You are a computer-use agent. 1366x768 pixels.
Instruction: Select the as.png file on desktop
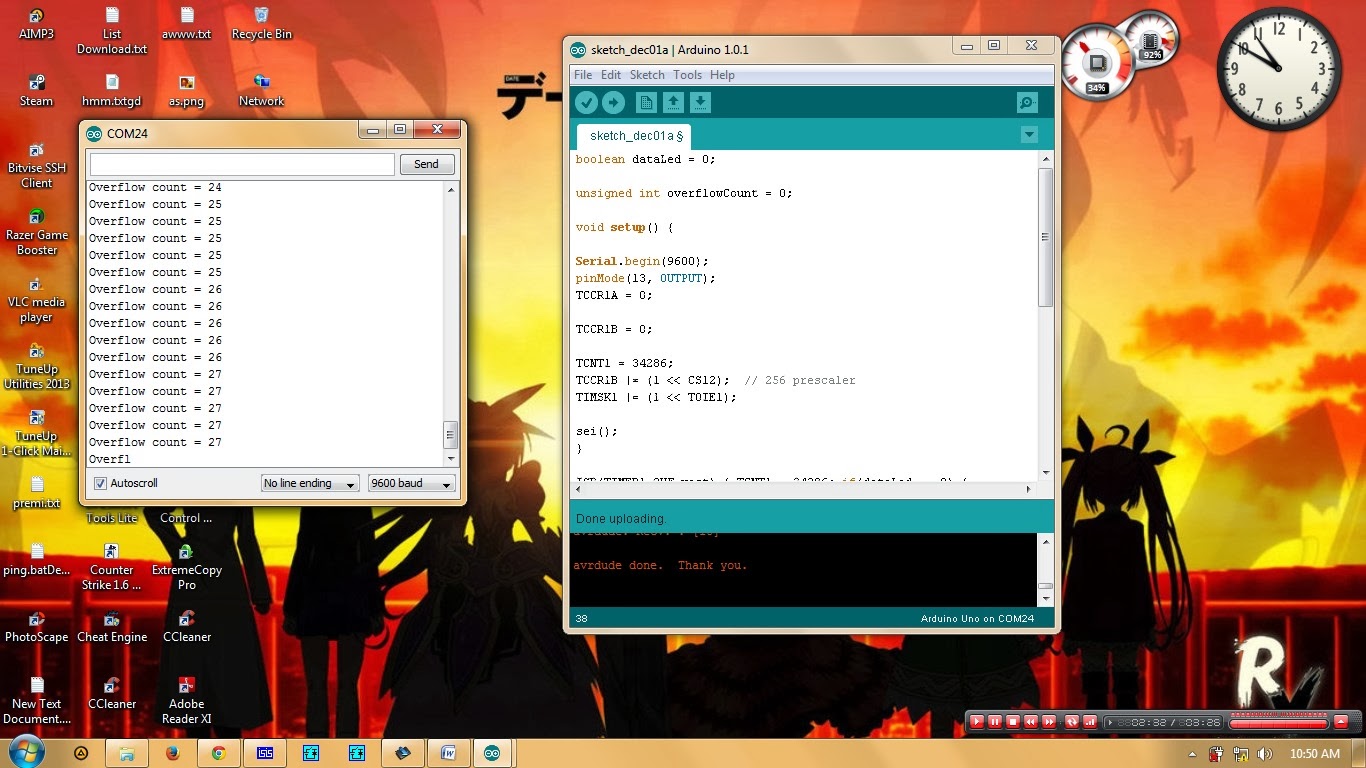click(186, 91)
